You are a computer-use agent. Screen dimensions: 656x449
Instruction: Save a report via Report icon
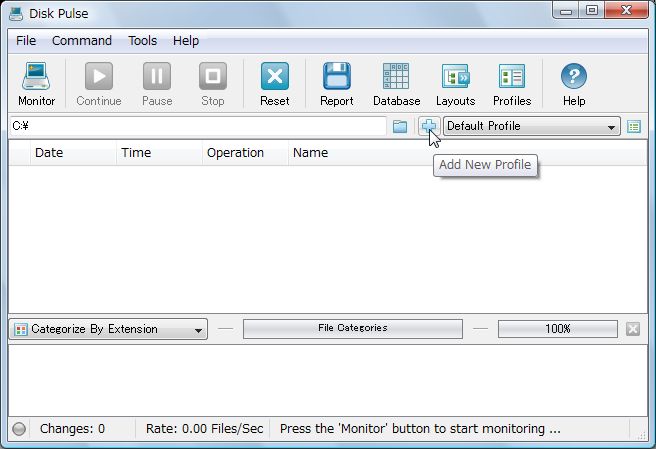(x=337, y=76)
